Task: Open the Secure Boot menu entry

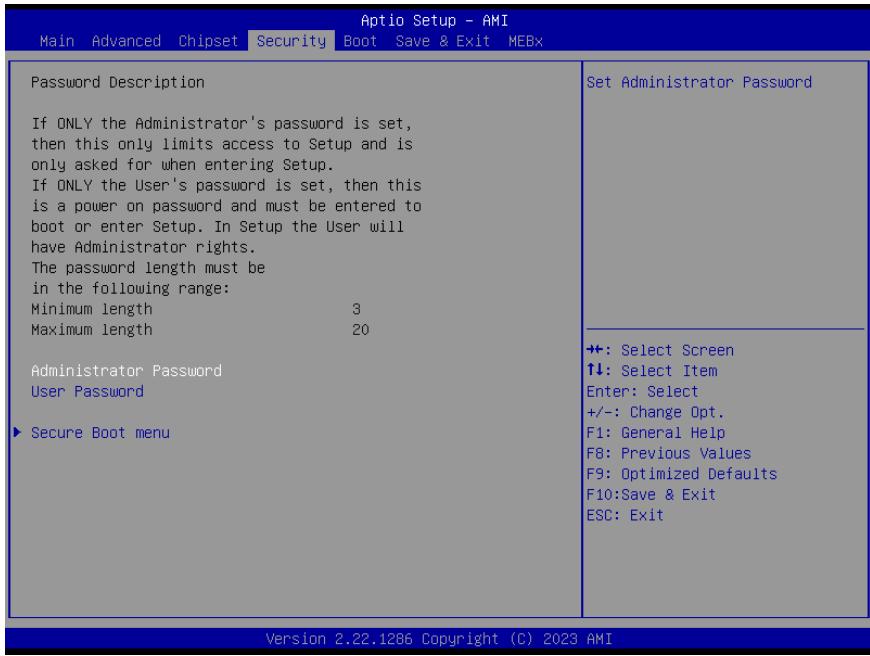Action: click(x=100, y=432)
